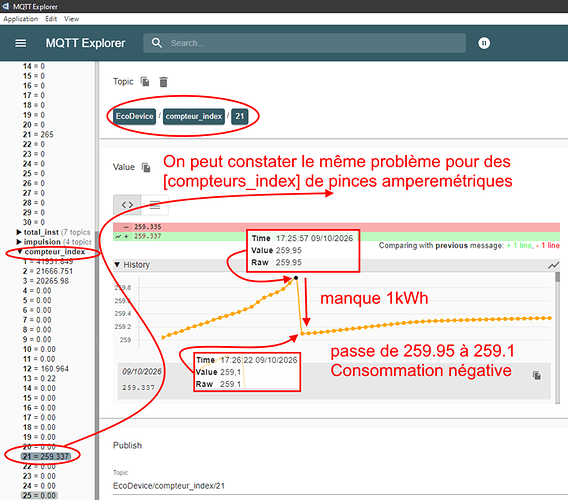
Task: Switch to formatted lines view toggle
Action: [x=155, y=205]
